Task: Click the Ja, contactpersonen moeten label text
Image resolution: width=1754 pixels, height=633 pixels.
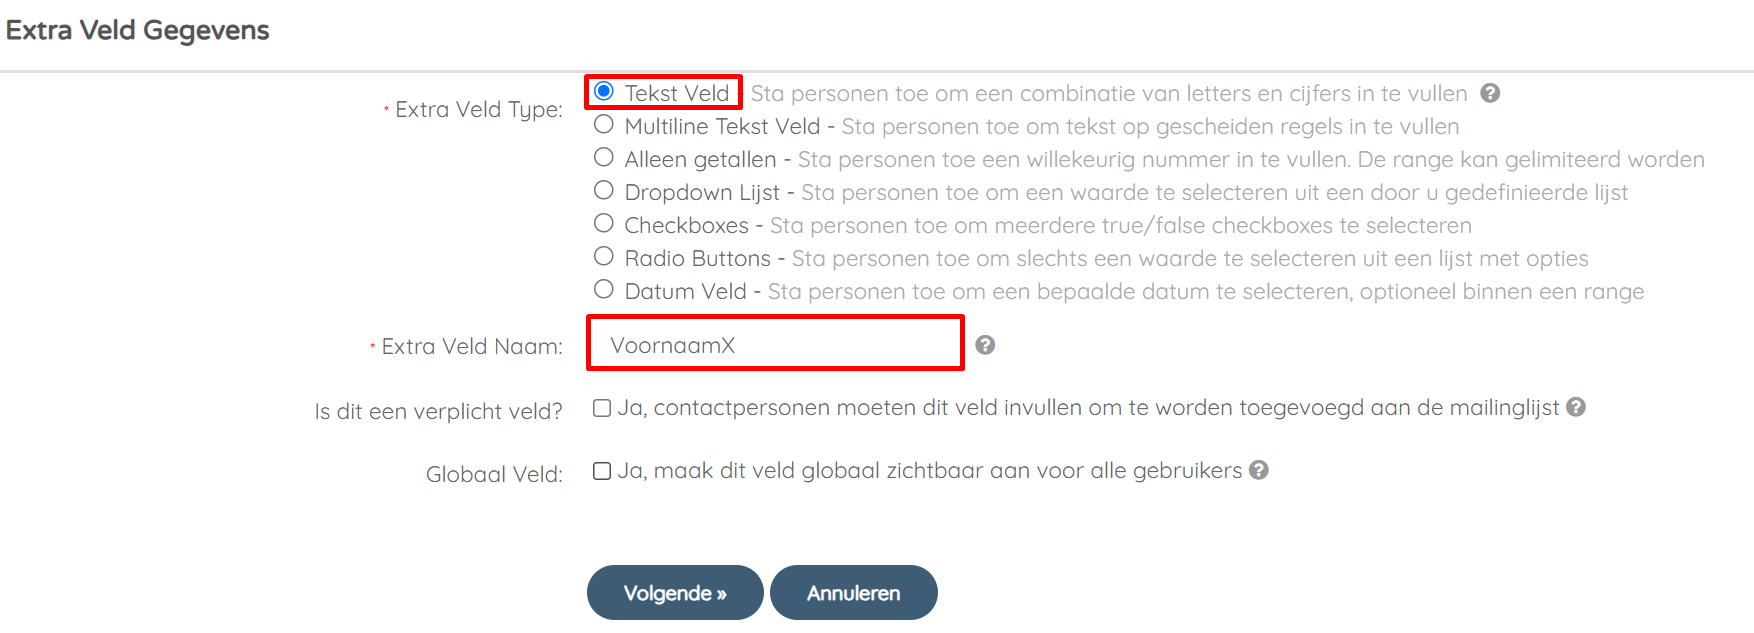Action: (x=1088, y=407)
